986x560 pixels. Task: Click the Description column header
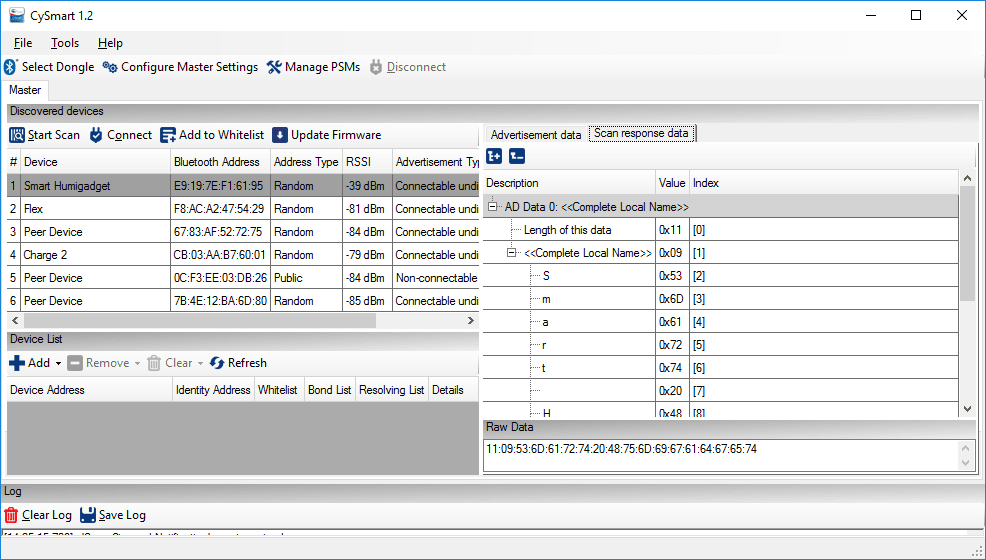tap(569, 183)
